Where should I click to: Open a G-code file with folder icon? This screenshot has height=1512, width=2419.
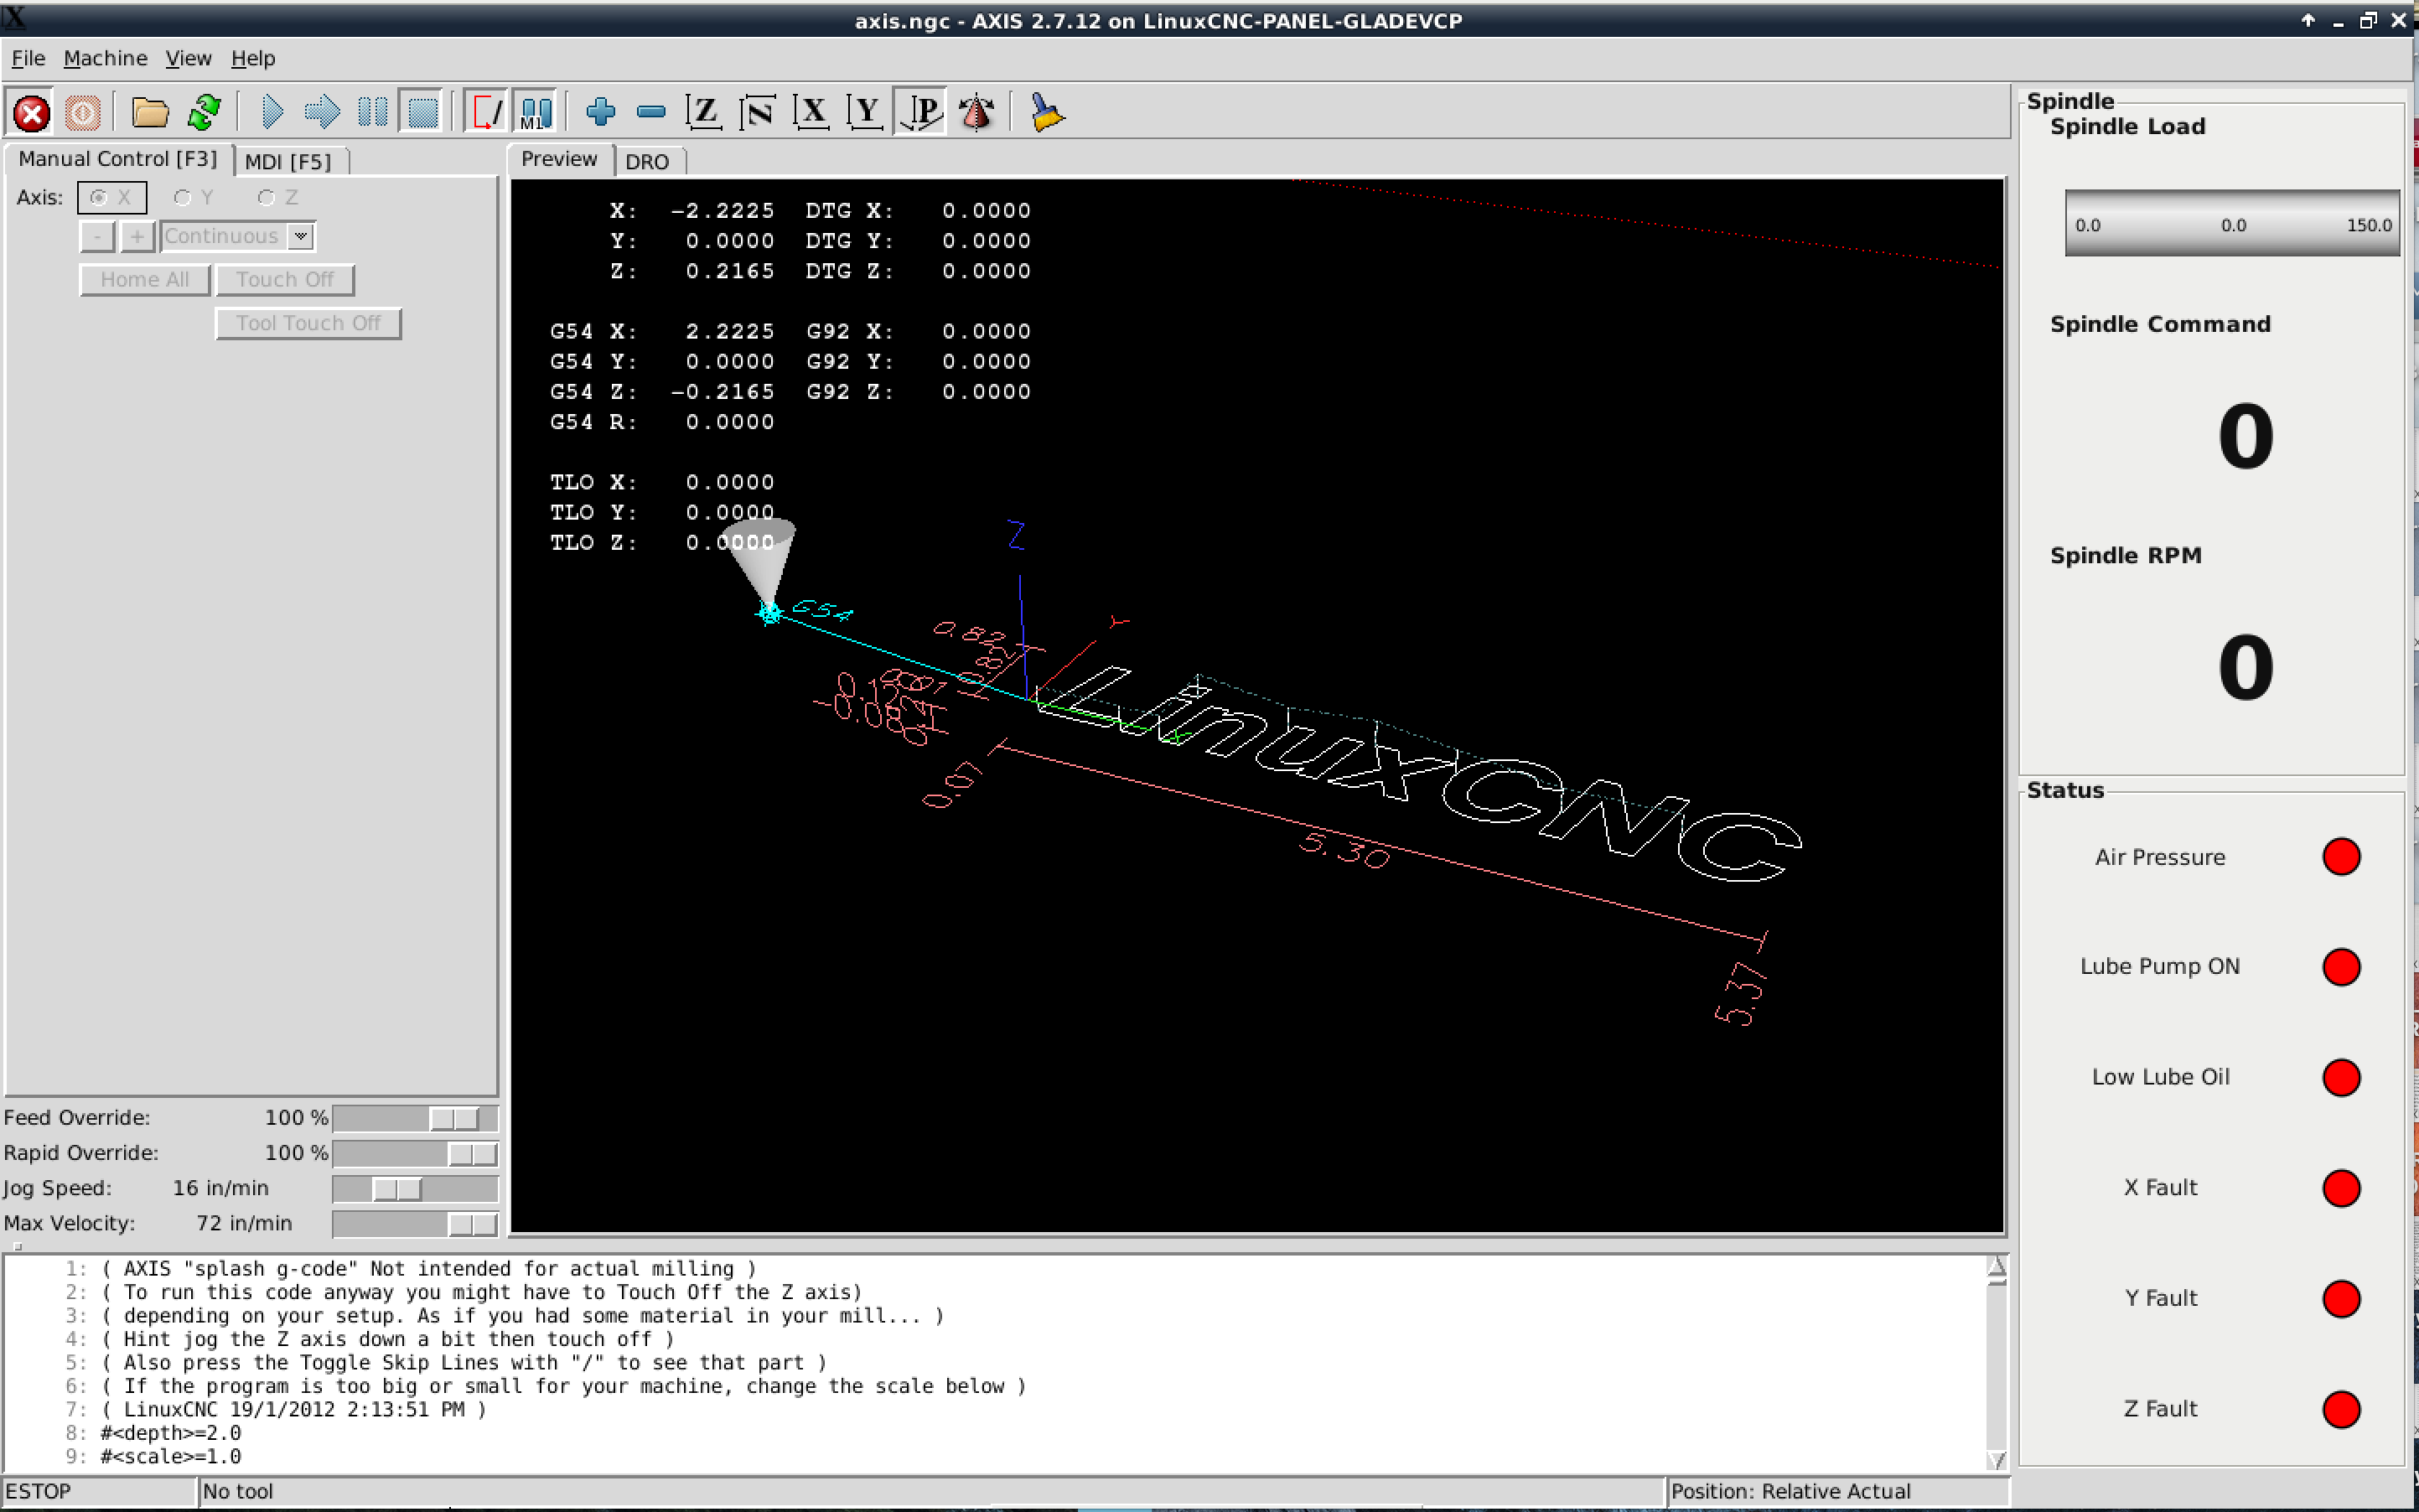[x=151, y=113]
